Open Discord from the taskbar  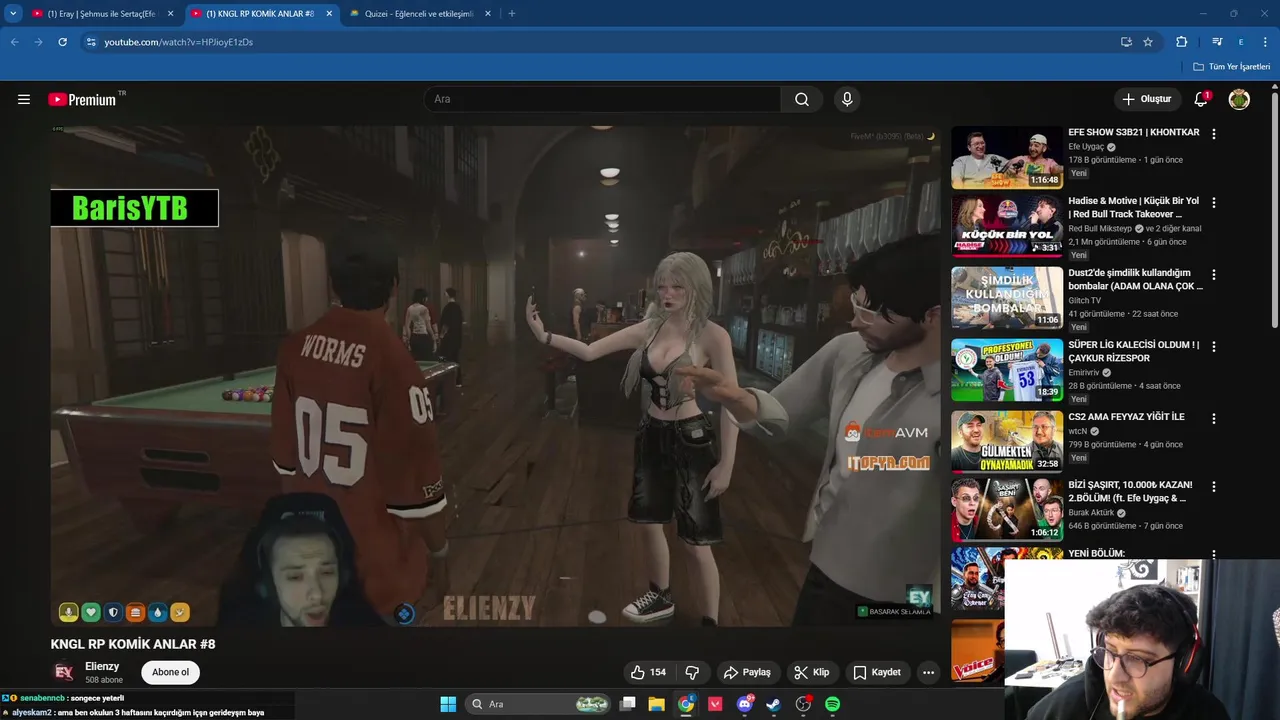tap(744, 704)
